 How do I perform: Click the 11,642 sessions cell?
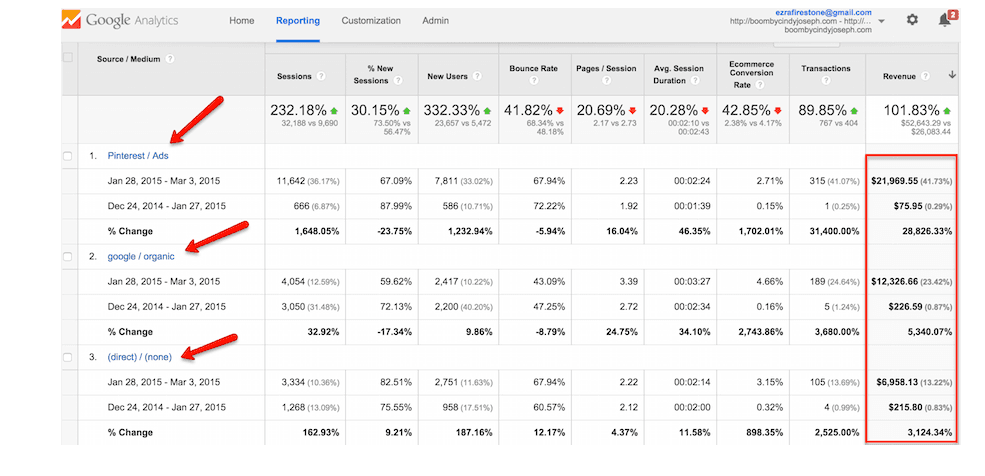(x=290, y=181)
